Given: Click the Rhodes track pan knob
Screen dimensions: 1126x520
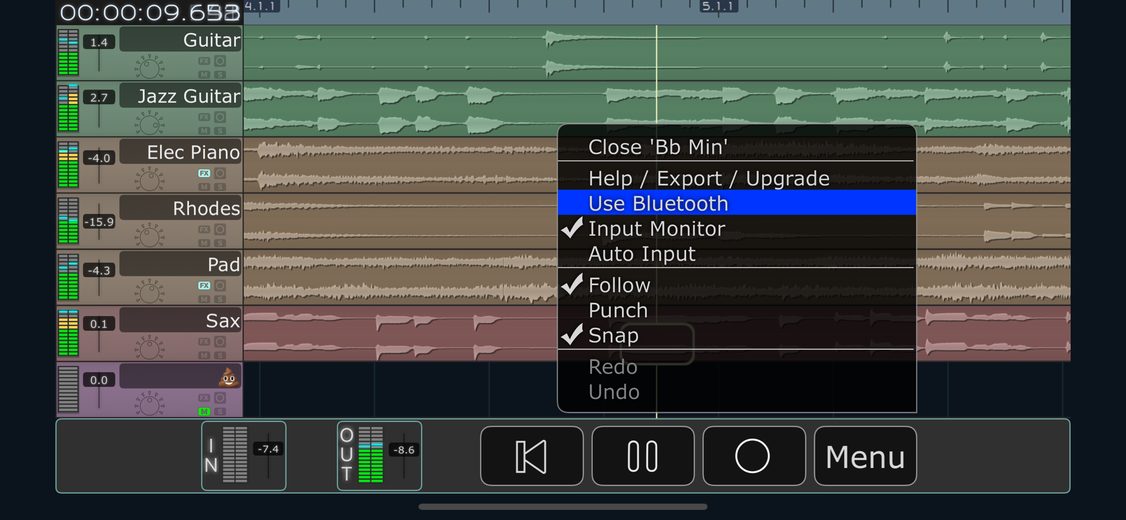Looking at the screenshot, I should pos(149,236).
